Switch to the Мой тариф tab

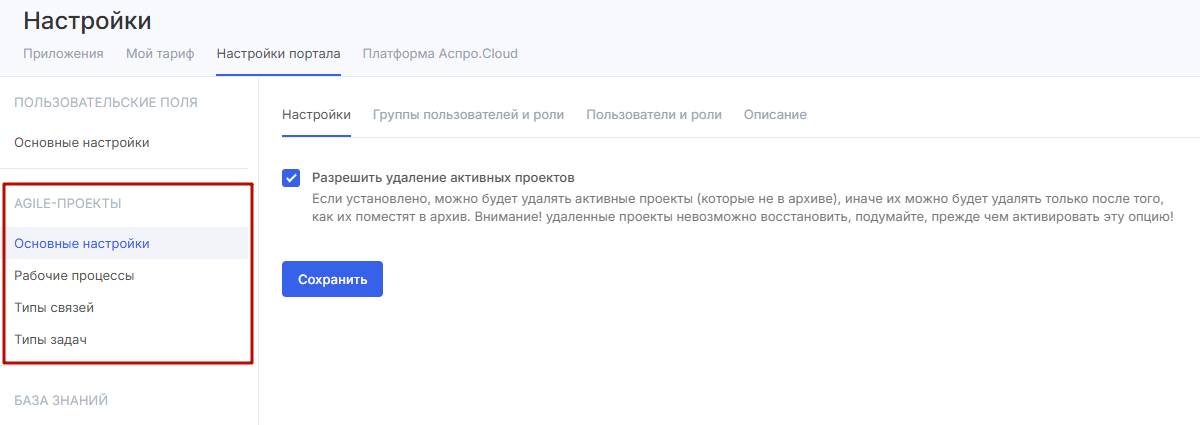160,54
